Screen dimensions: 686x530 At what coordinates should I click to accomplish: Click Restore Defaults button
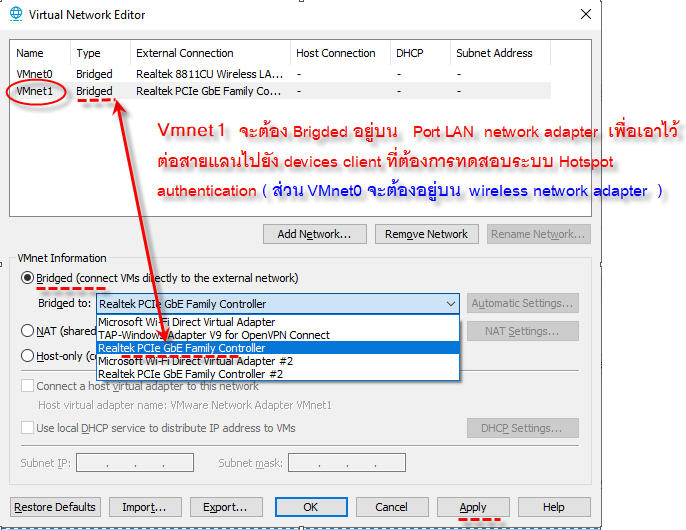55,507
